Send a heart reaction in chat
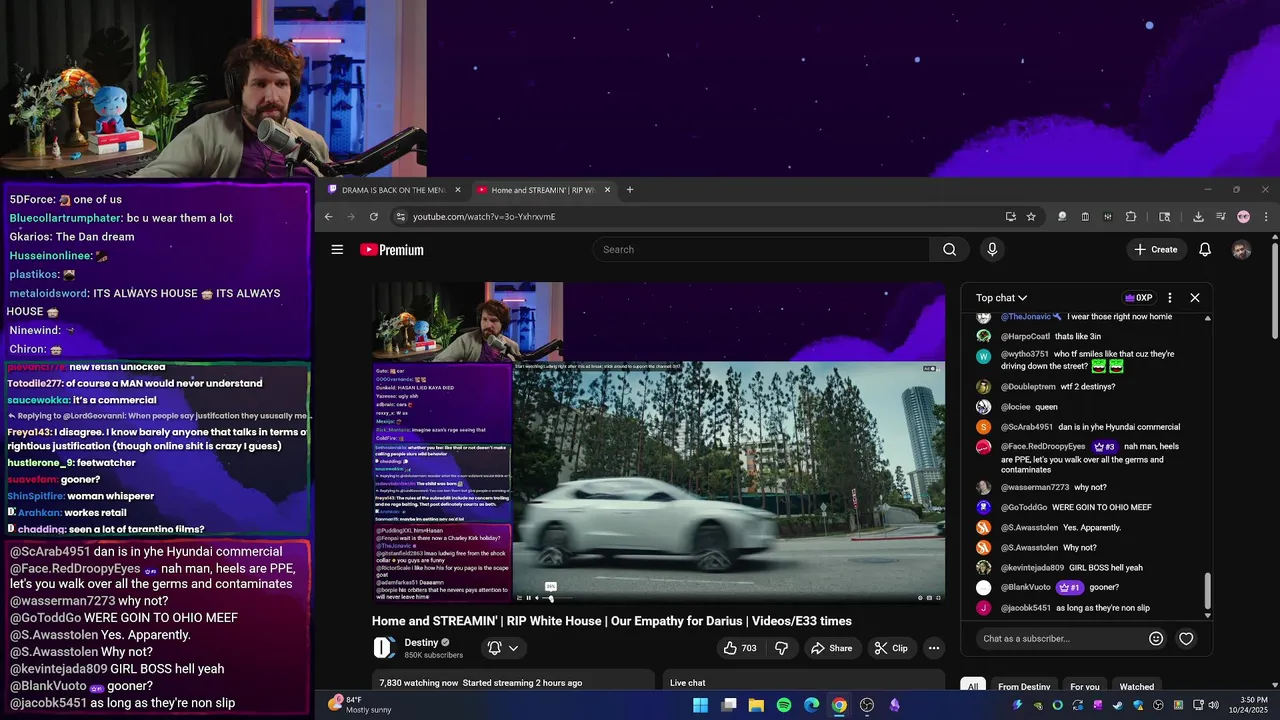 (1186, 639)
